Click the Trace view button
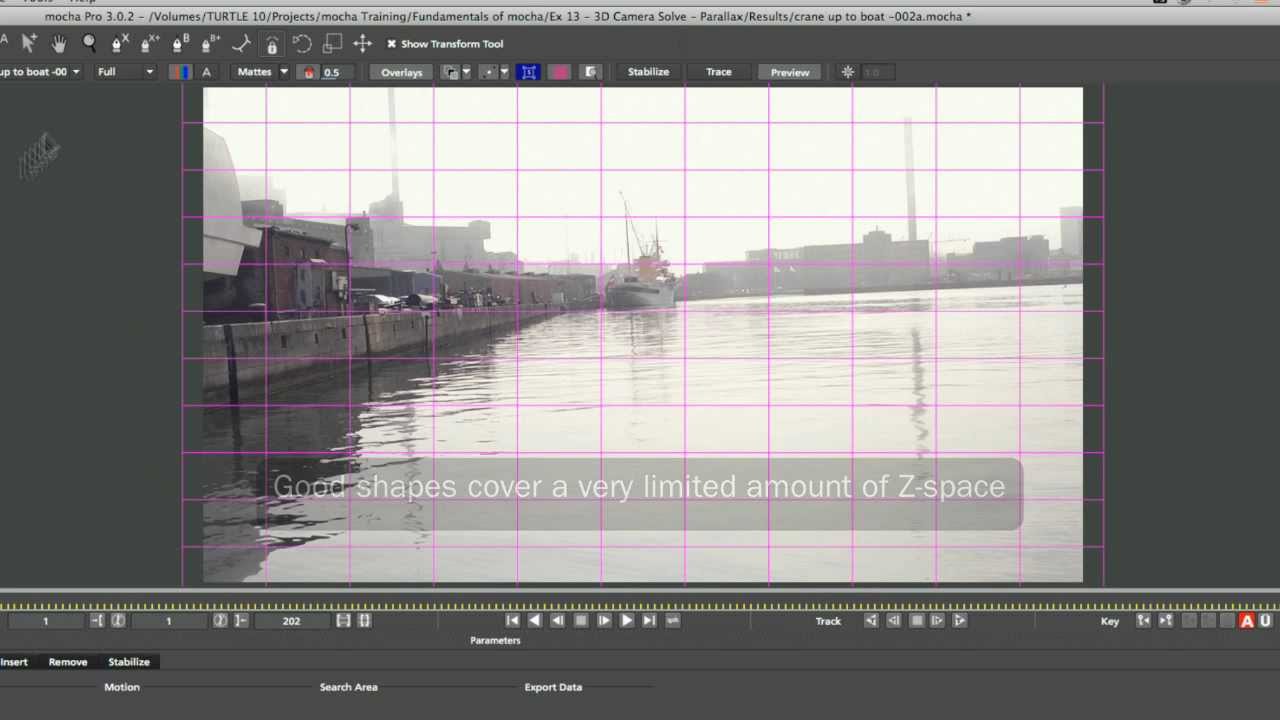This screenshot has height=720, width=1280. pyautogui.click(x=718, y=72)
